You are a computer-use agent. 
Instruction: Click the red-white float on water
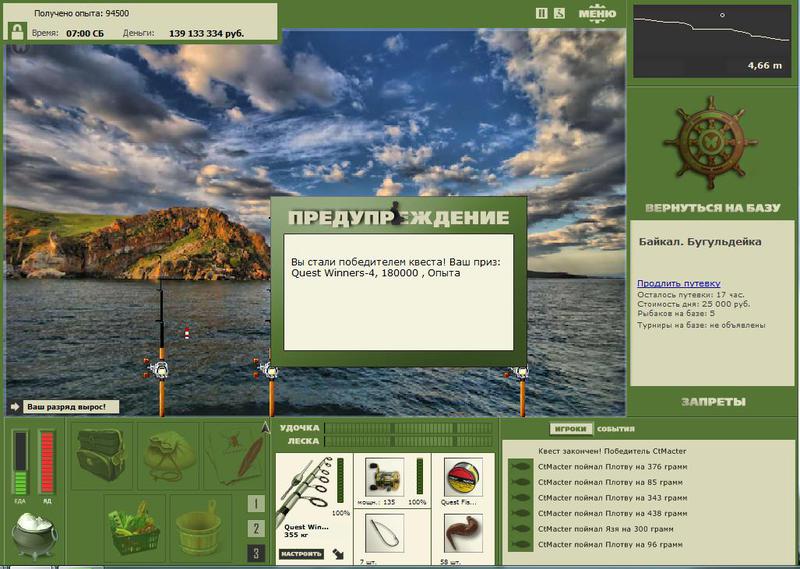(x=187, y=333)
